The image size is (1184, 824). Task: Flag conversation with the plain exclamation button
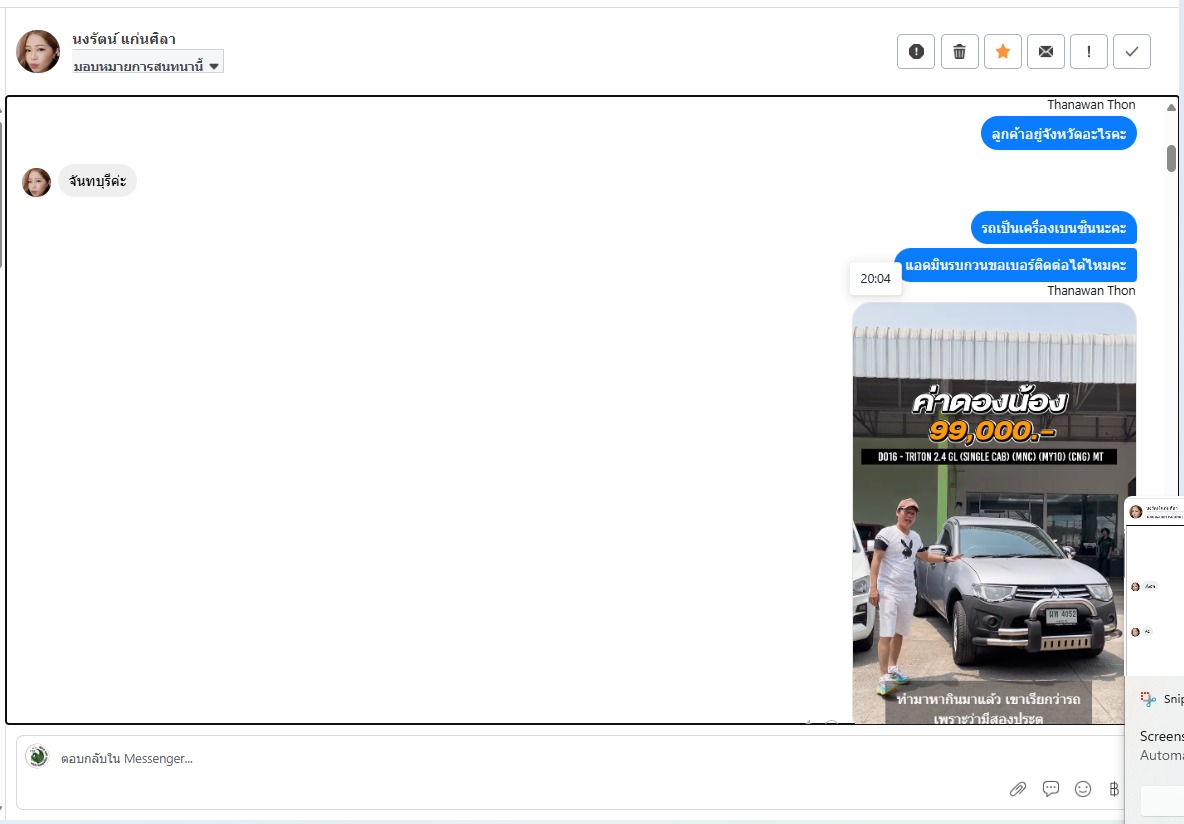point(1089,51)
